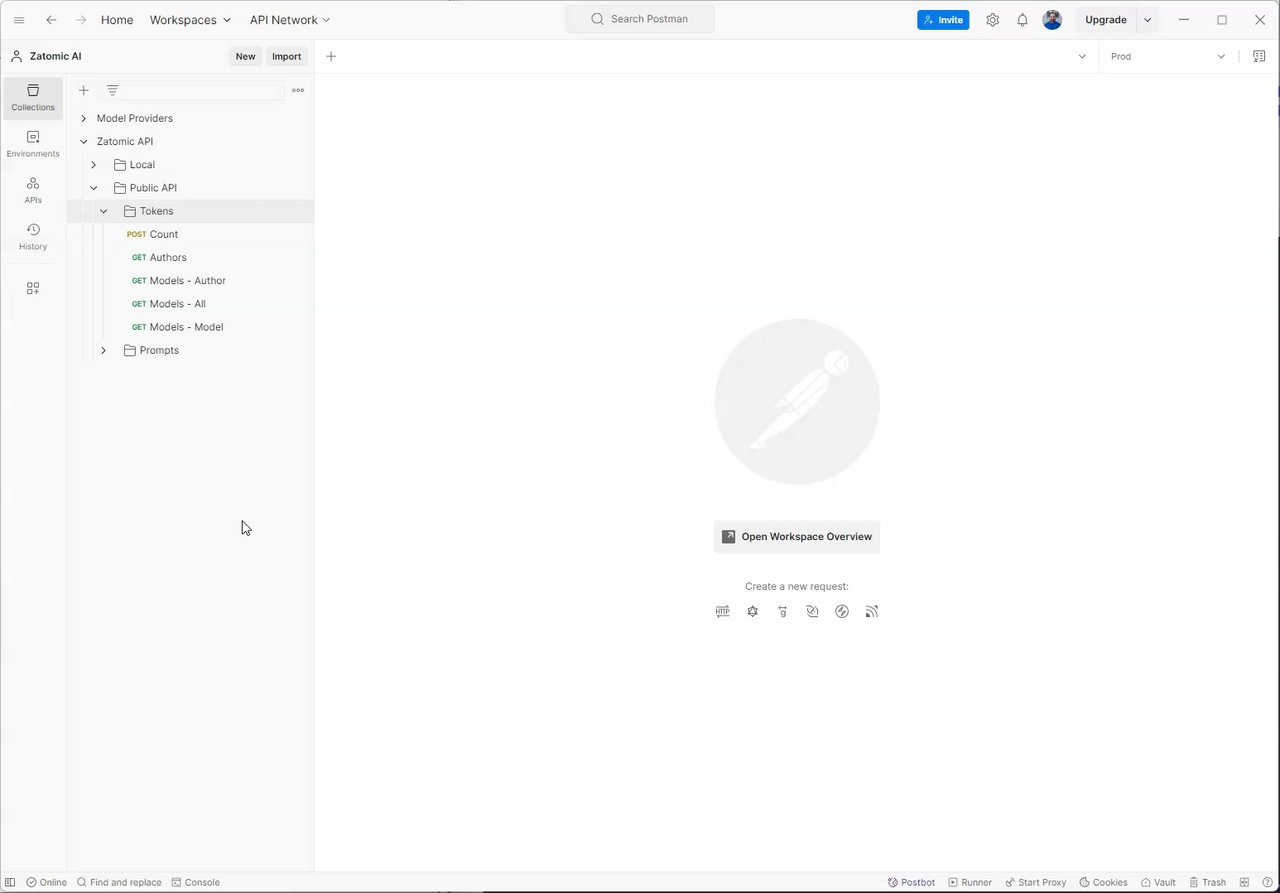The image size is (1280, 893).
Task: Click the Online status indicator
Action: pos(46,882)
